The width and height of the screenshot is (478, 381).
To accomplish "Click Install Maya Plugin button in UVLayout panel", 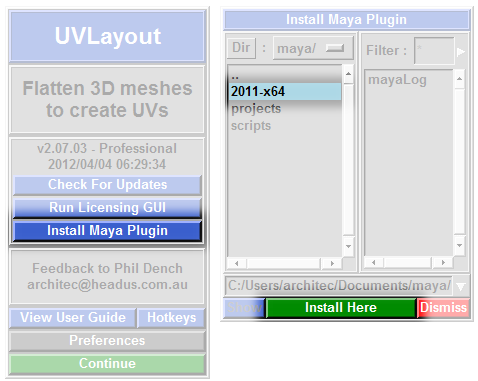I will point(107,231).
